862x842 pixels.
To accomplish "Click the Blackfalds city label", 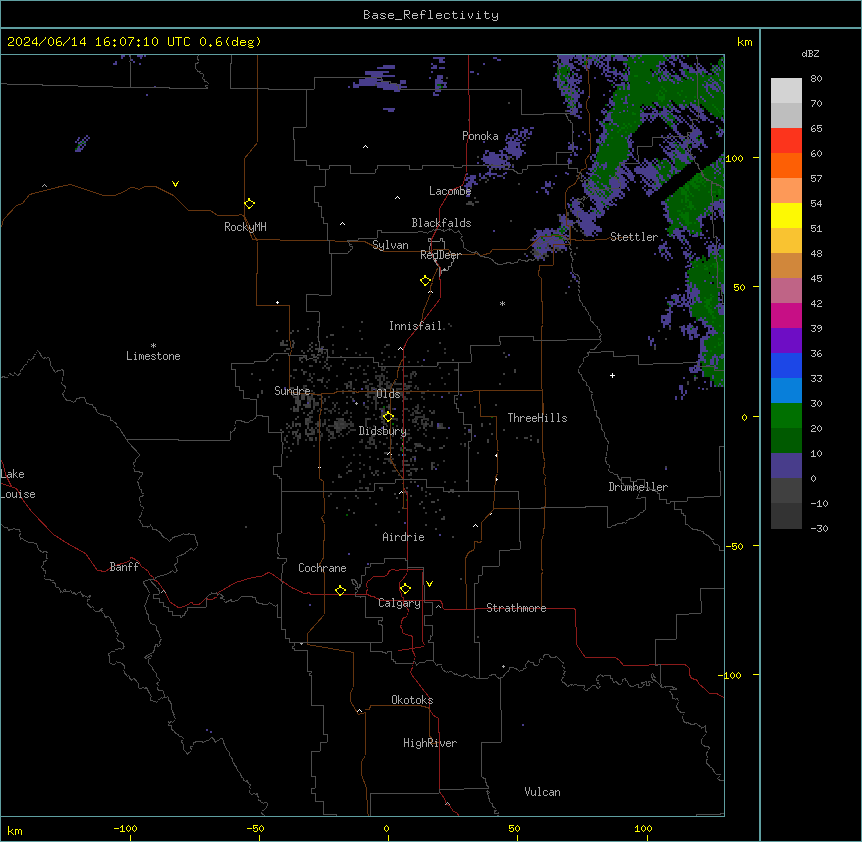I will pos(441,223).
